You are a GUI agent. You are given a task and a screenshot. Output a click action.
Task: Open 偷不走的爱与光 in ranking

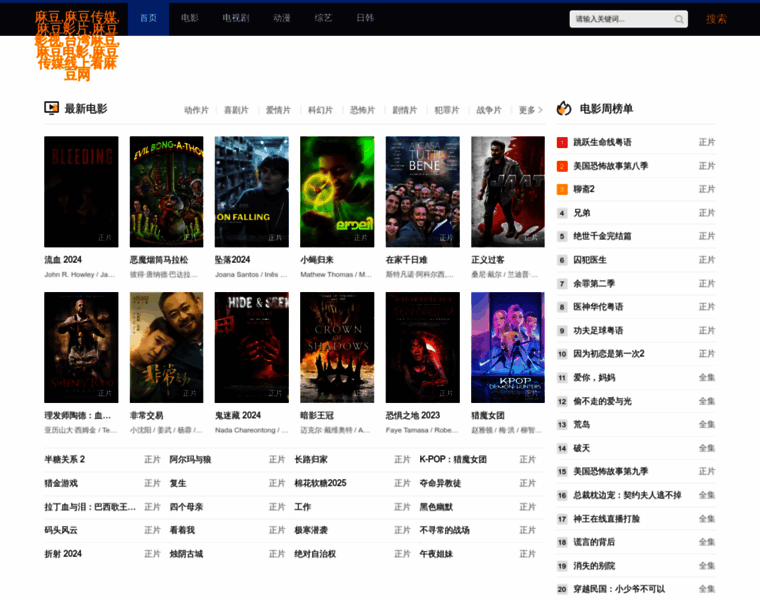602,401
